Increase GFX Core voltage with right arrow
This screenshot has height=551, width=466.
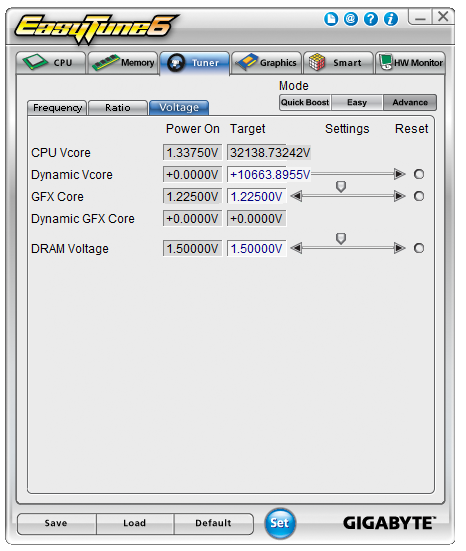click(400, 196)
